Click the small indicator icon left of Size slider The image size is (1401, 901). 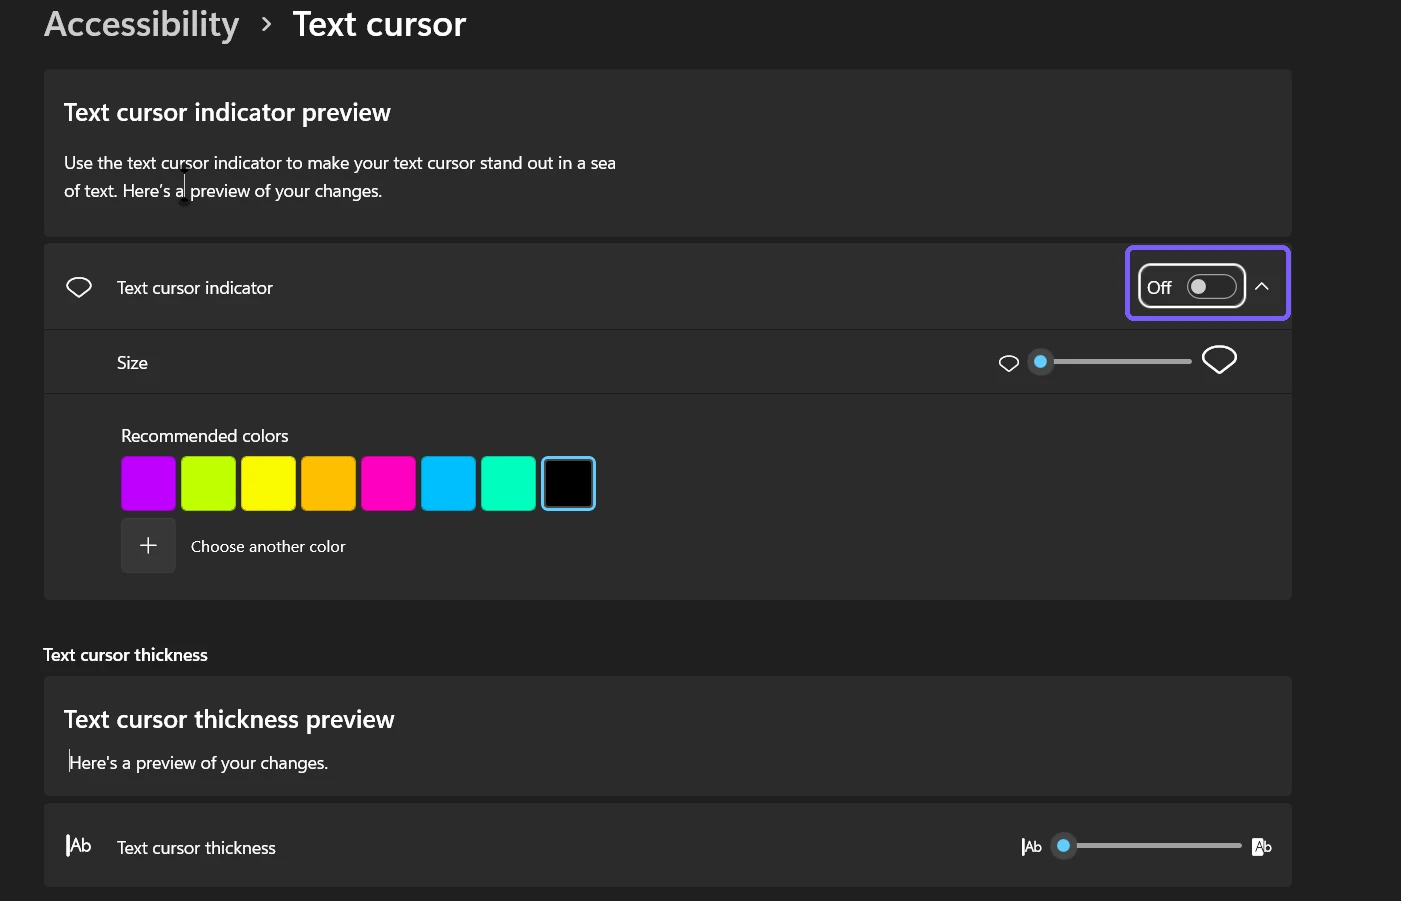1009,363
